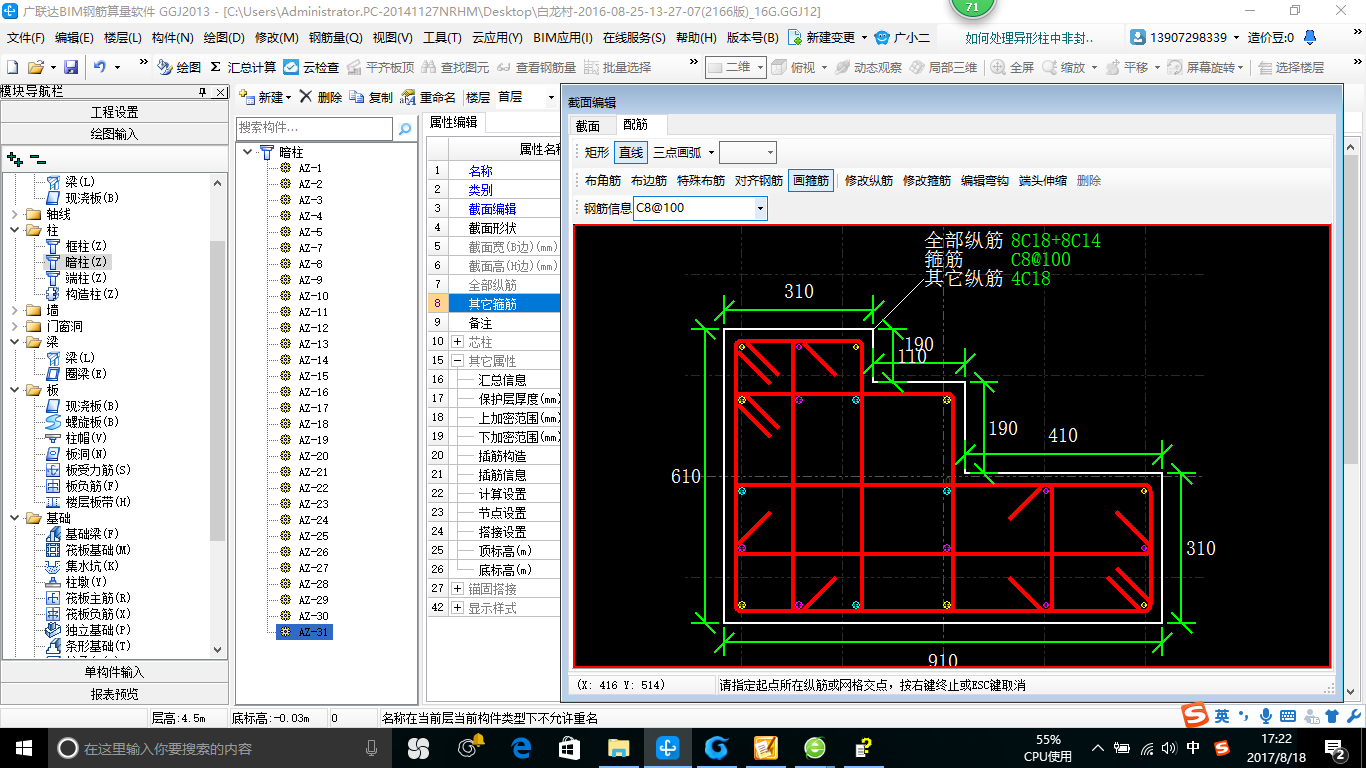Open the 文件(F) menu
This screenshot has height=768, width=1366.
pyautogui.click(x=26, y=38)
